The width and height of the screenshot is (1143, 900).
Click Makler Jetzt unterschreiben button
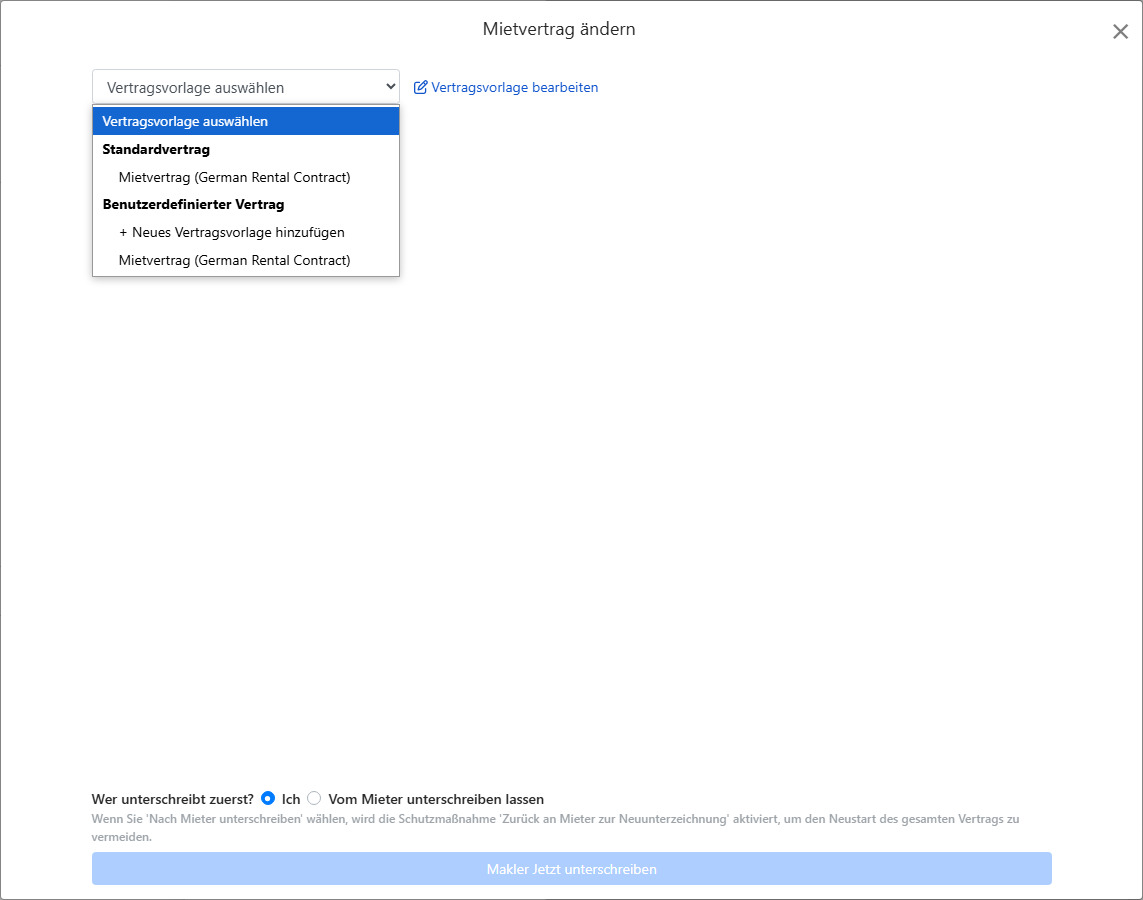572,869
